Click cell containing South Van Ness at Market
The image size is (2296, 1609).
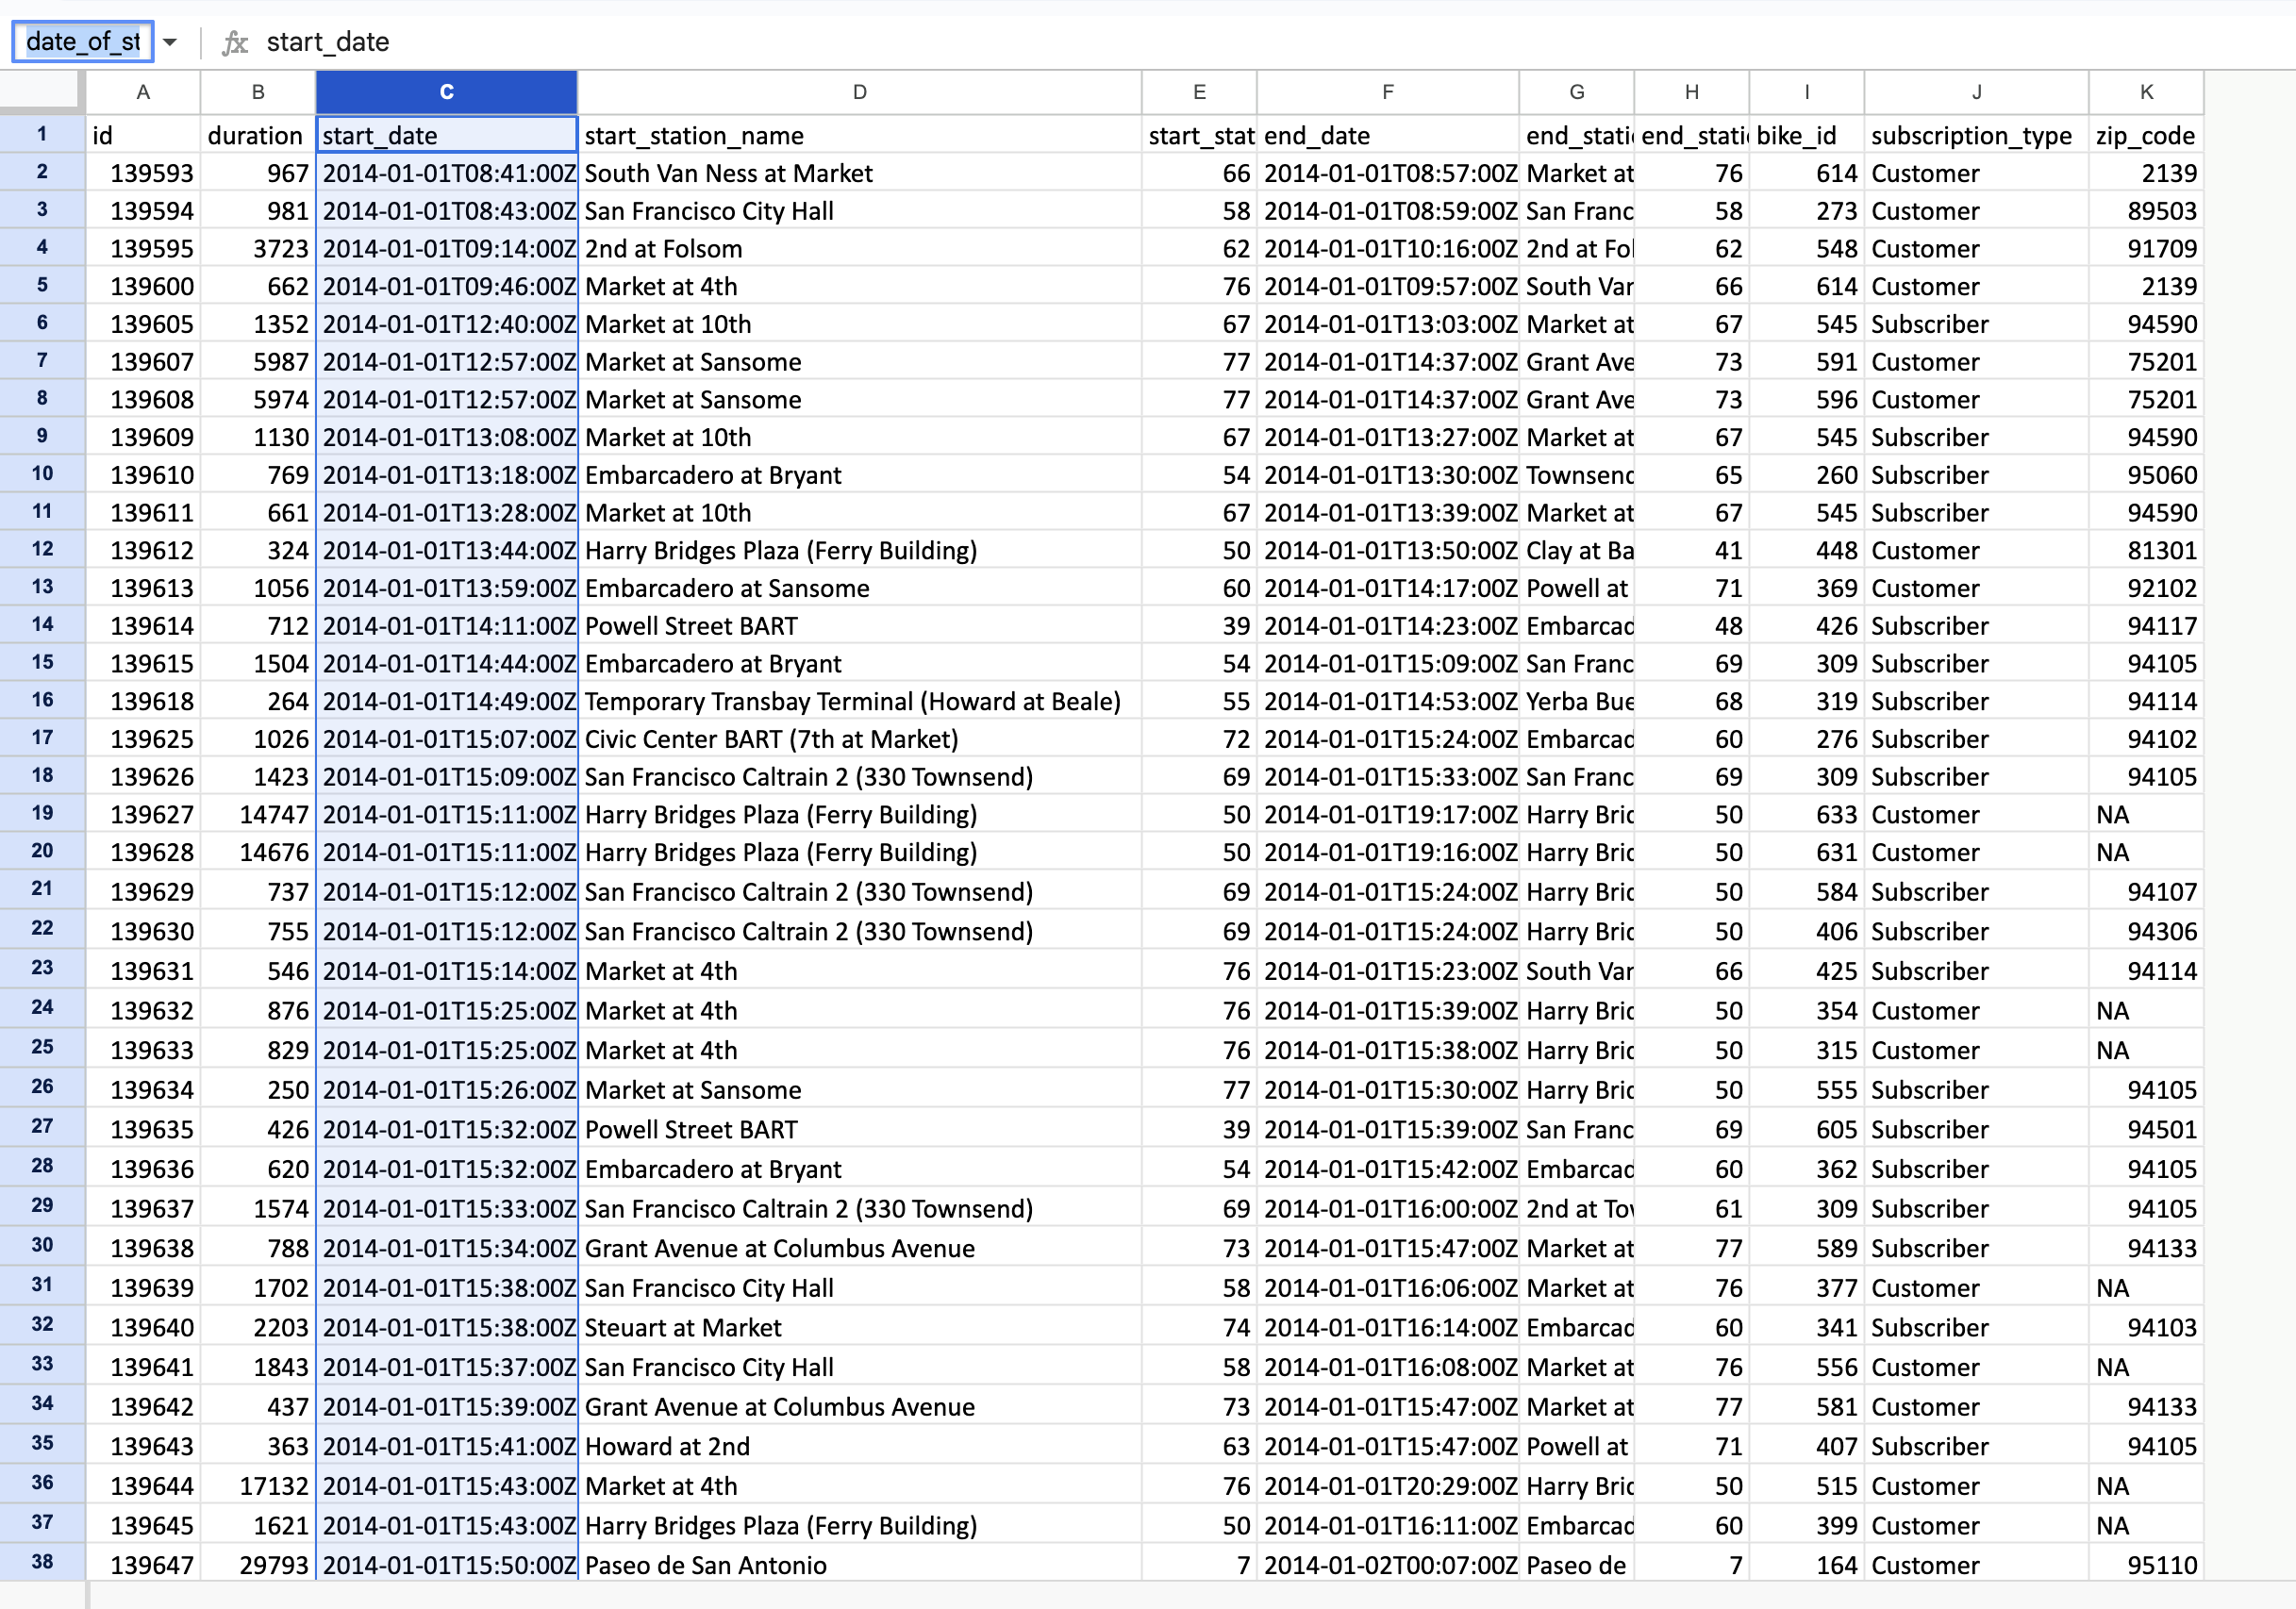(x=729, y=173)
